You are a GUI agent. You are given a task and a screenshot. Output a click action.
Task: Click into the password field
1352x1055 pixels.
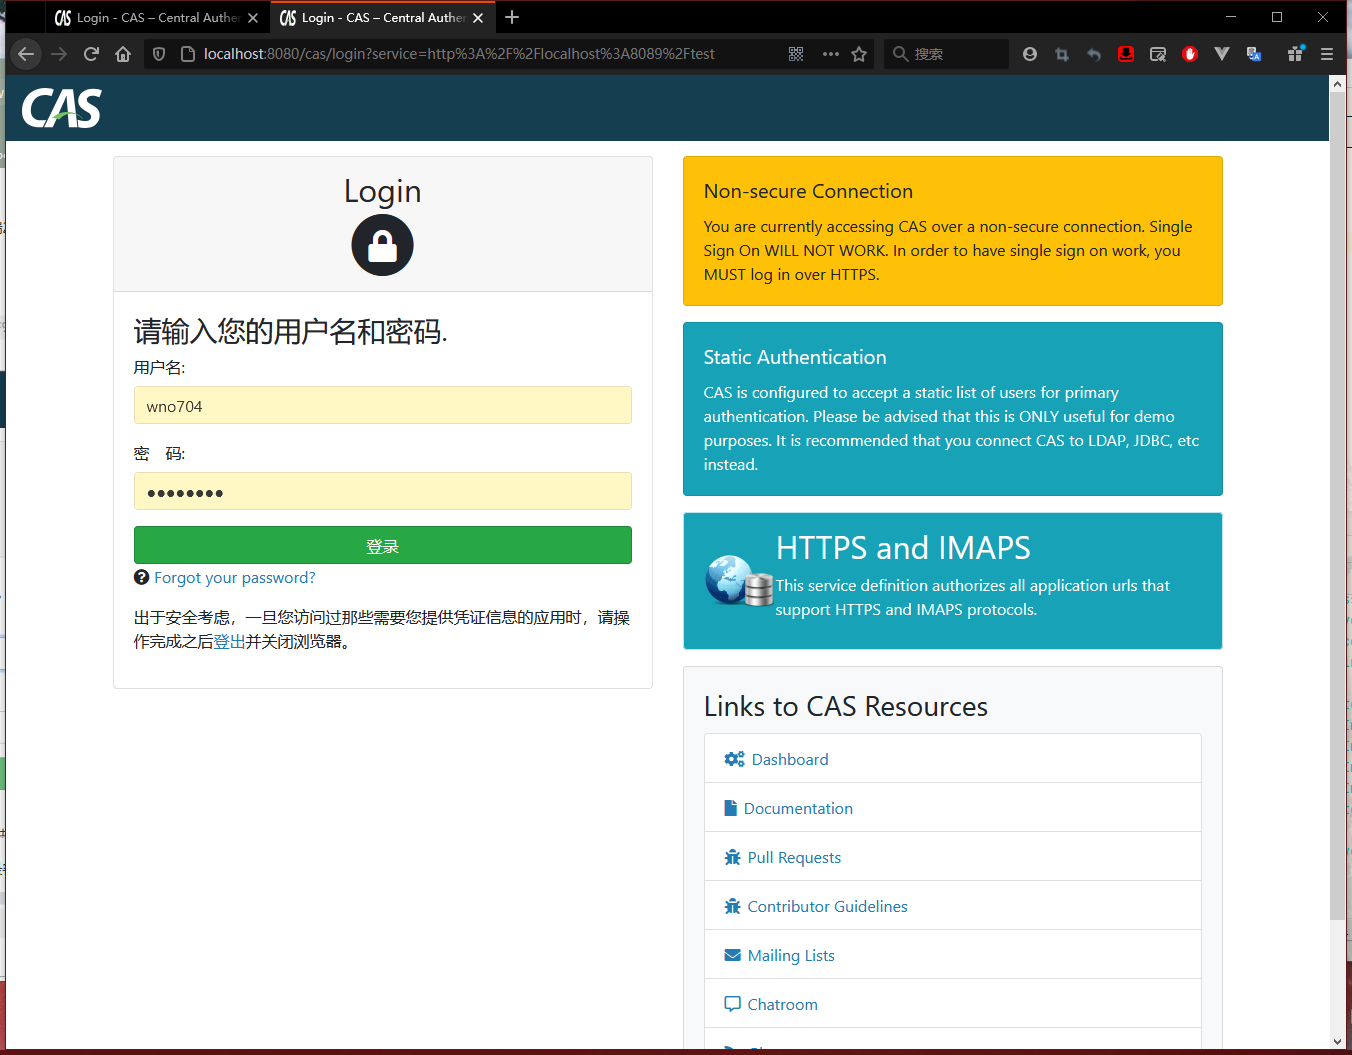pos(382,492)
